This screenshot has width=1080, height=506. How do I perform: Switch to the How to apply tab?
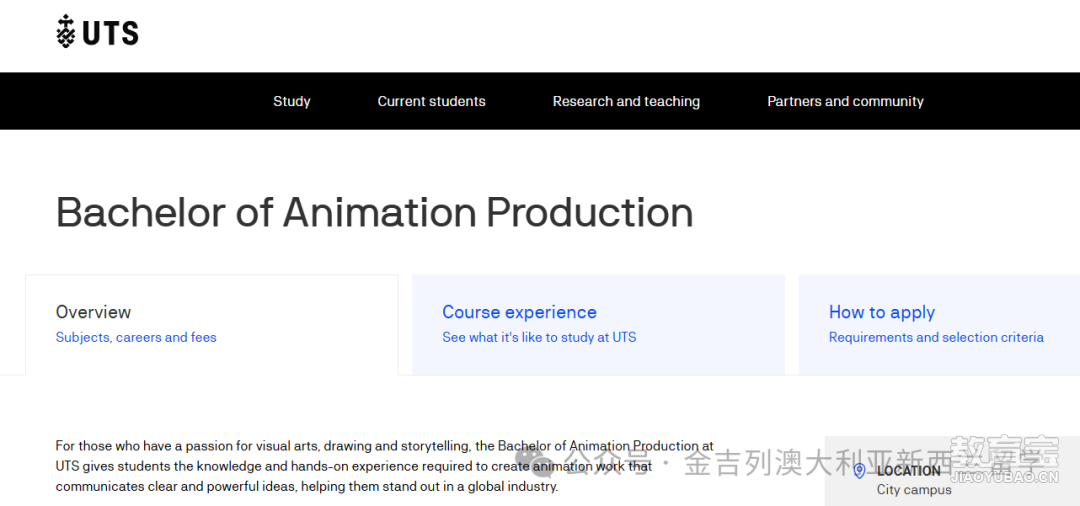(x=939, y=324)
